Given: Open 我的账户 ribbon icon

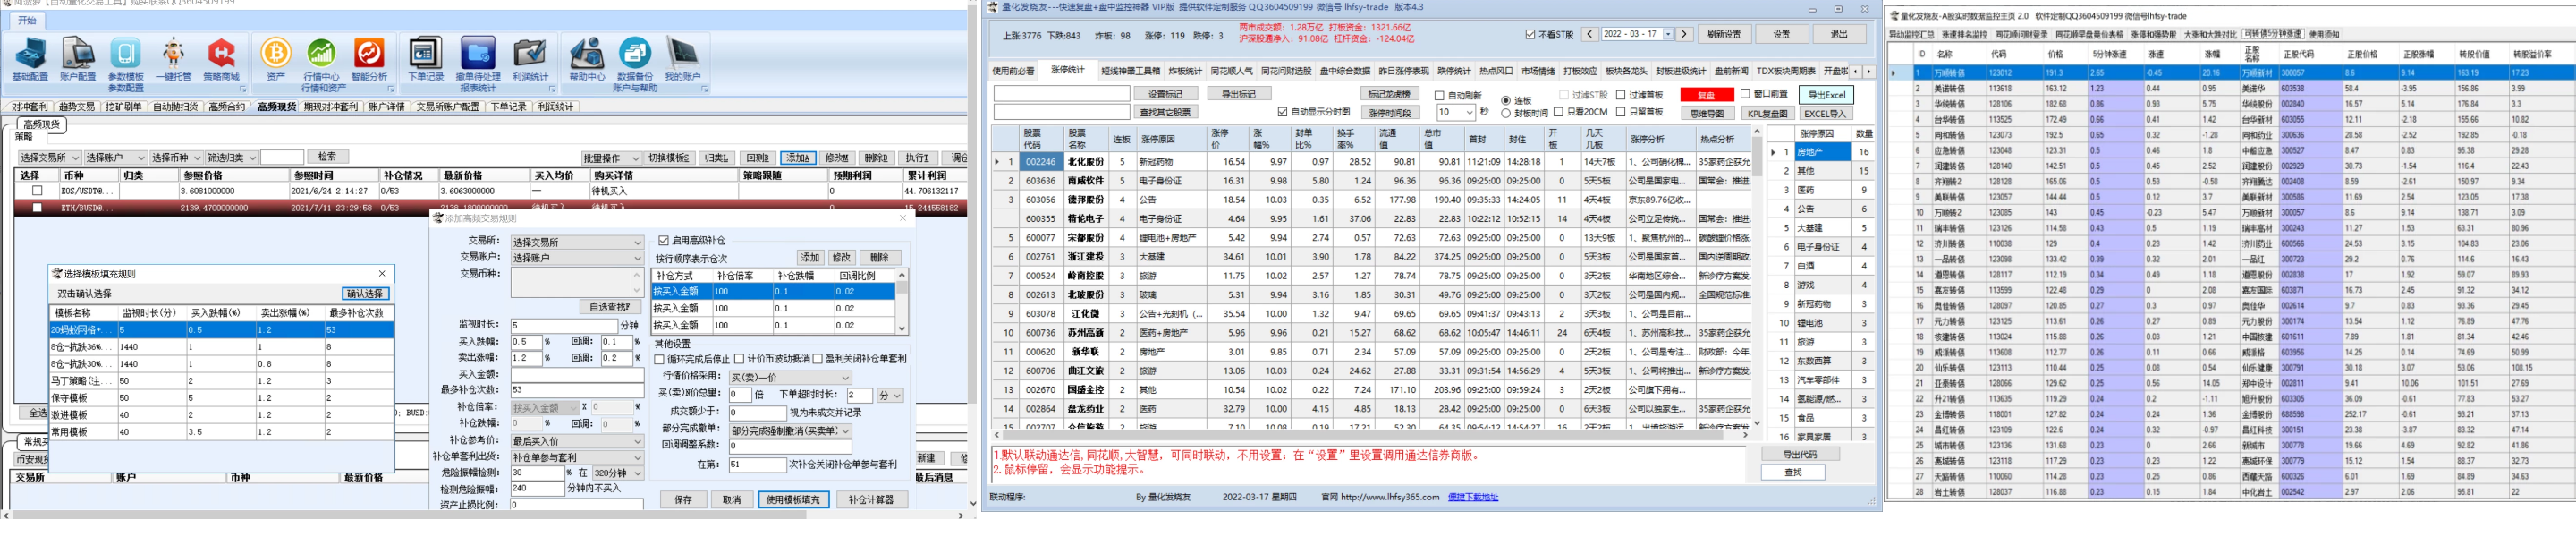Looking at the screenshot, I should pos(683,60).
